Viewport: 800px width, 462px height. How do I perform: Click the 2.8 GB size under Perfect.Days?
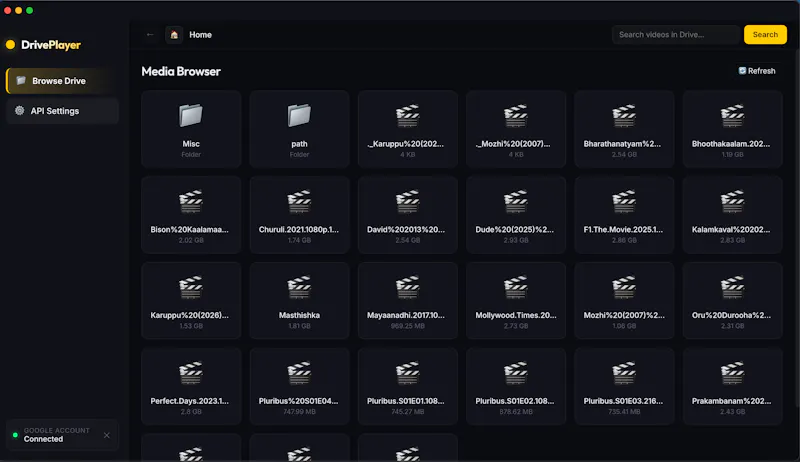(191, 412)
